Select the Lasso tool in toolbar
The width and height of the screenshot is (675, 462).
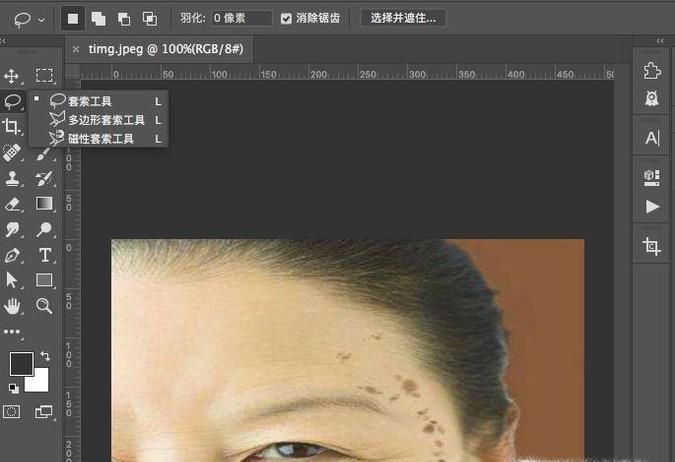pyautogui.click(x=12, y=102)
